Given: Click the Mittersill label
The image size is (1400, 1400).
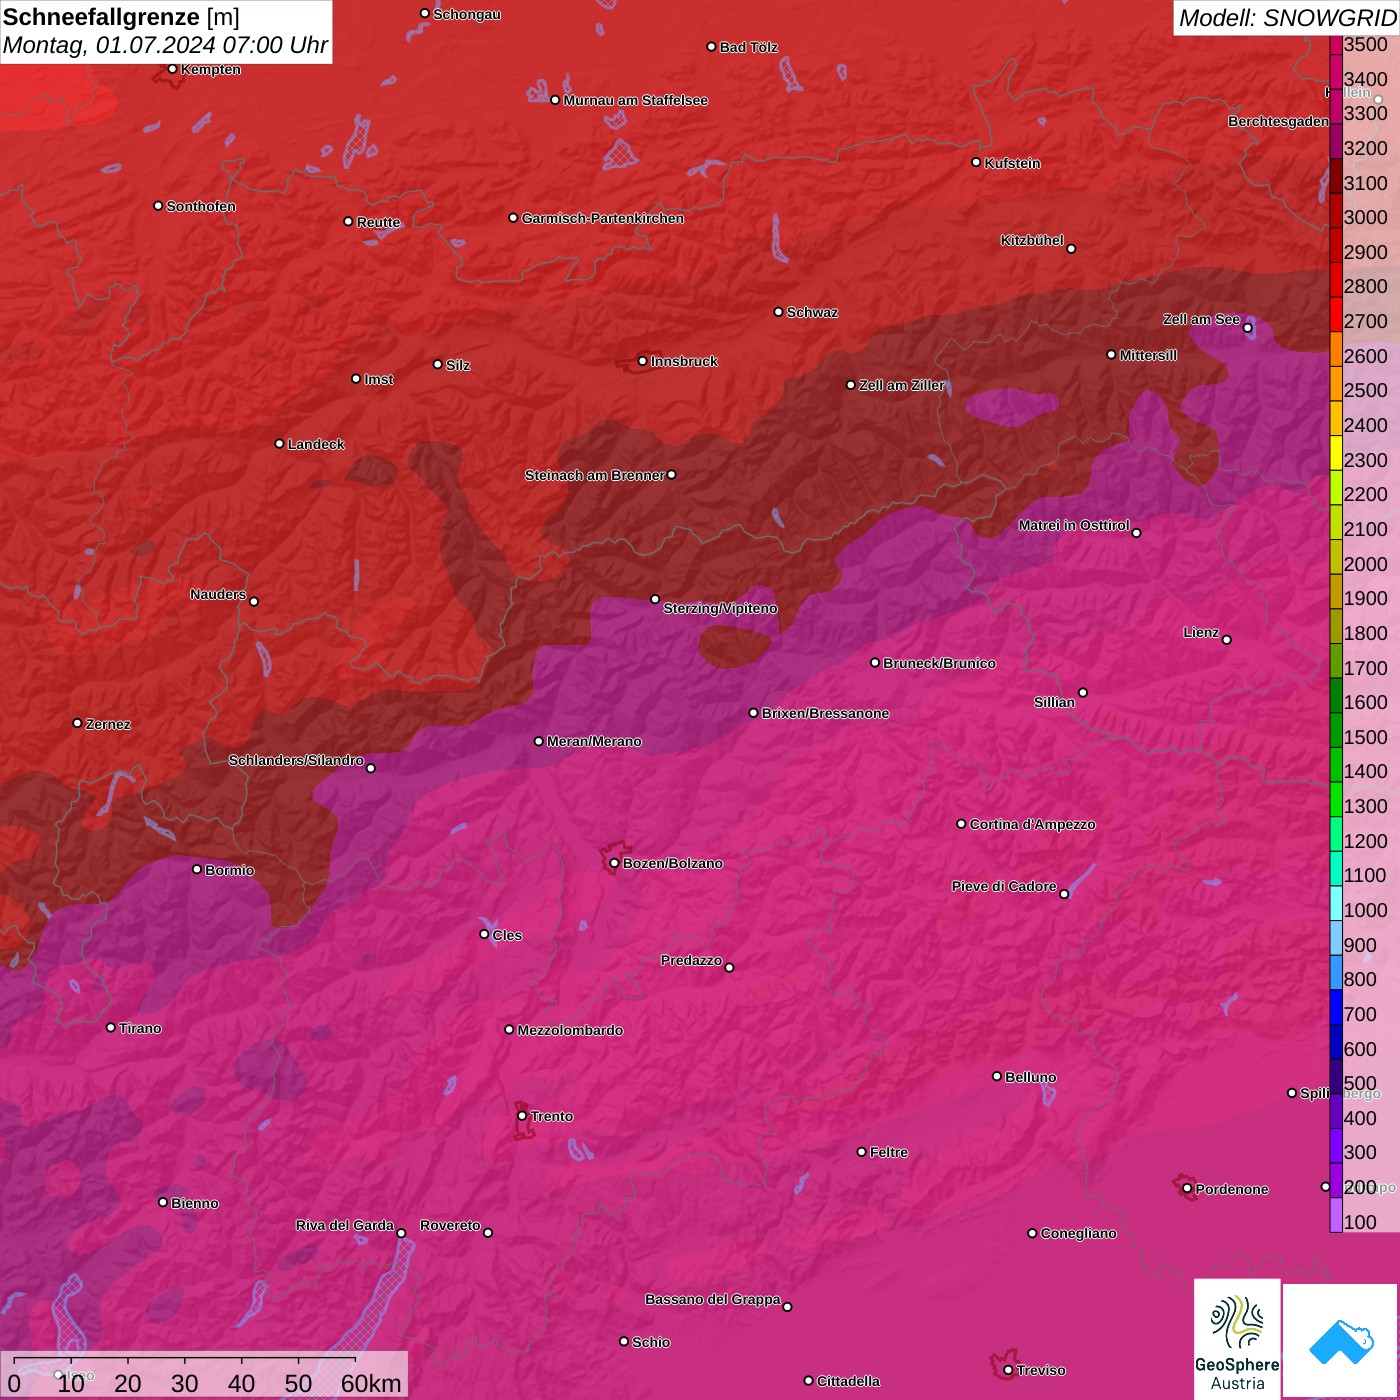Looking at the screenshot, I should [x=1148, y=355].
